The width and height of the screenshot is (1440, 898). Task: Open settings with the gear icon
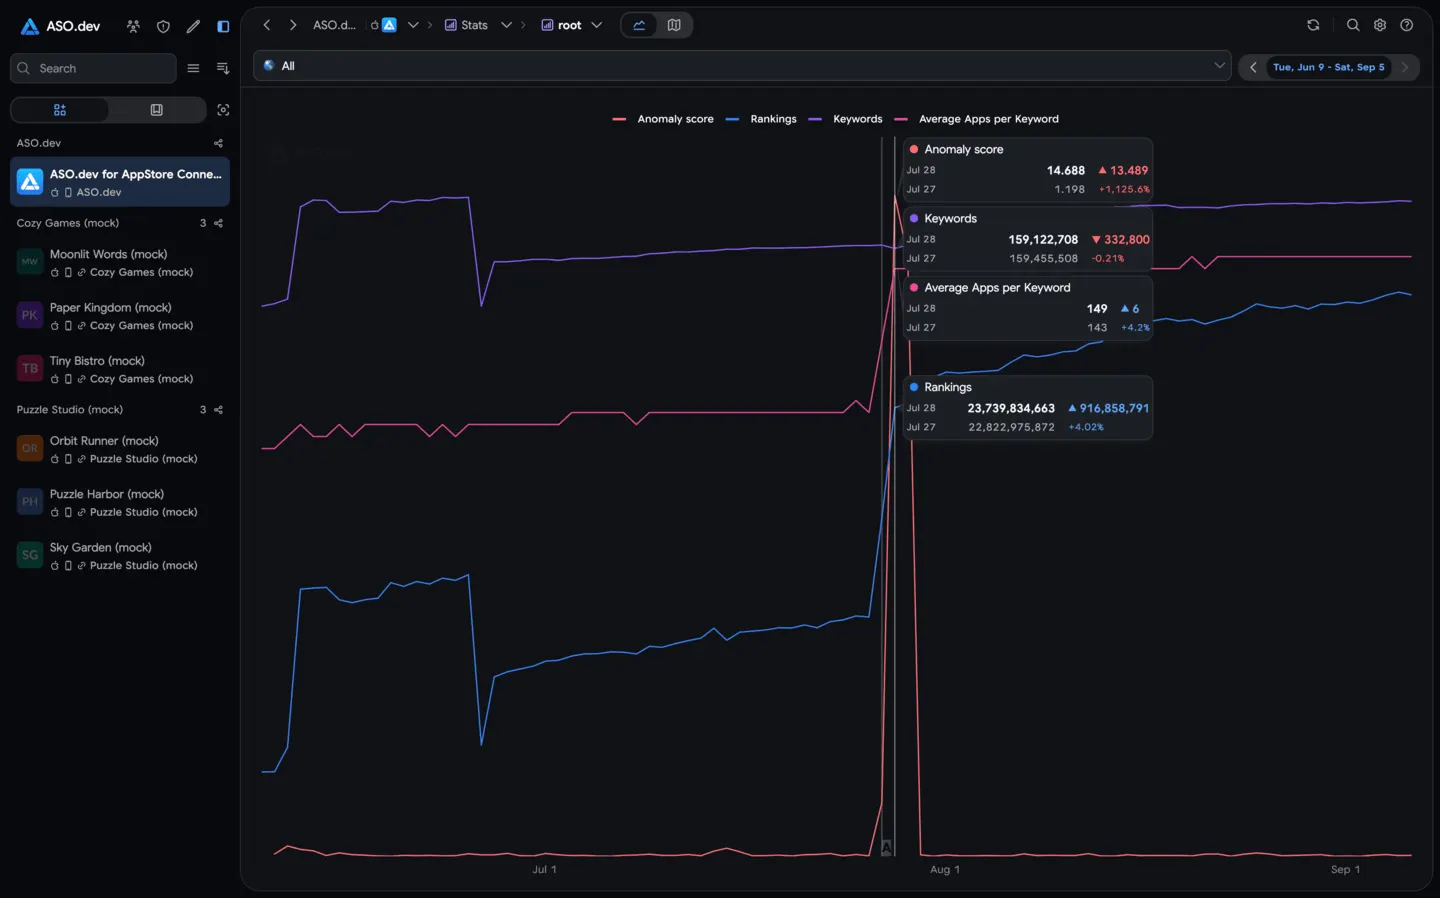tap(1380, 25)
